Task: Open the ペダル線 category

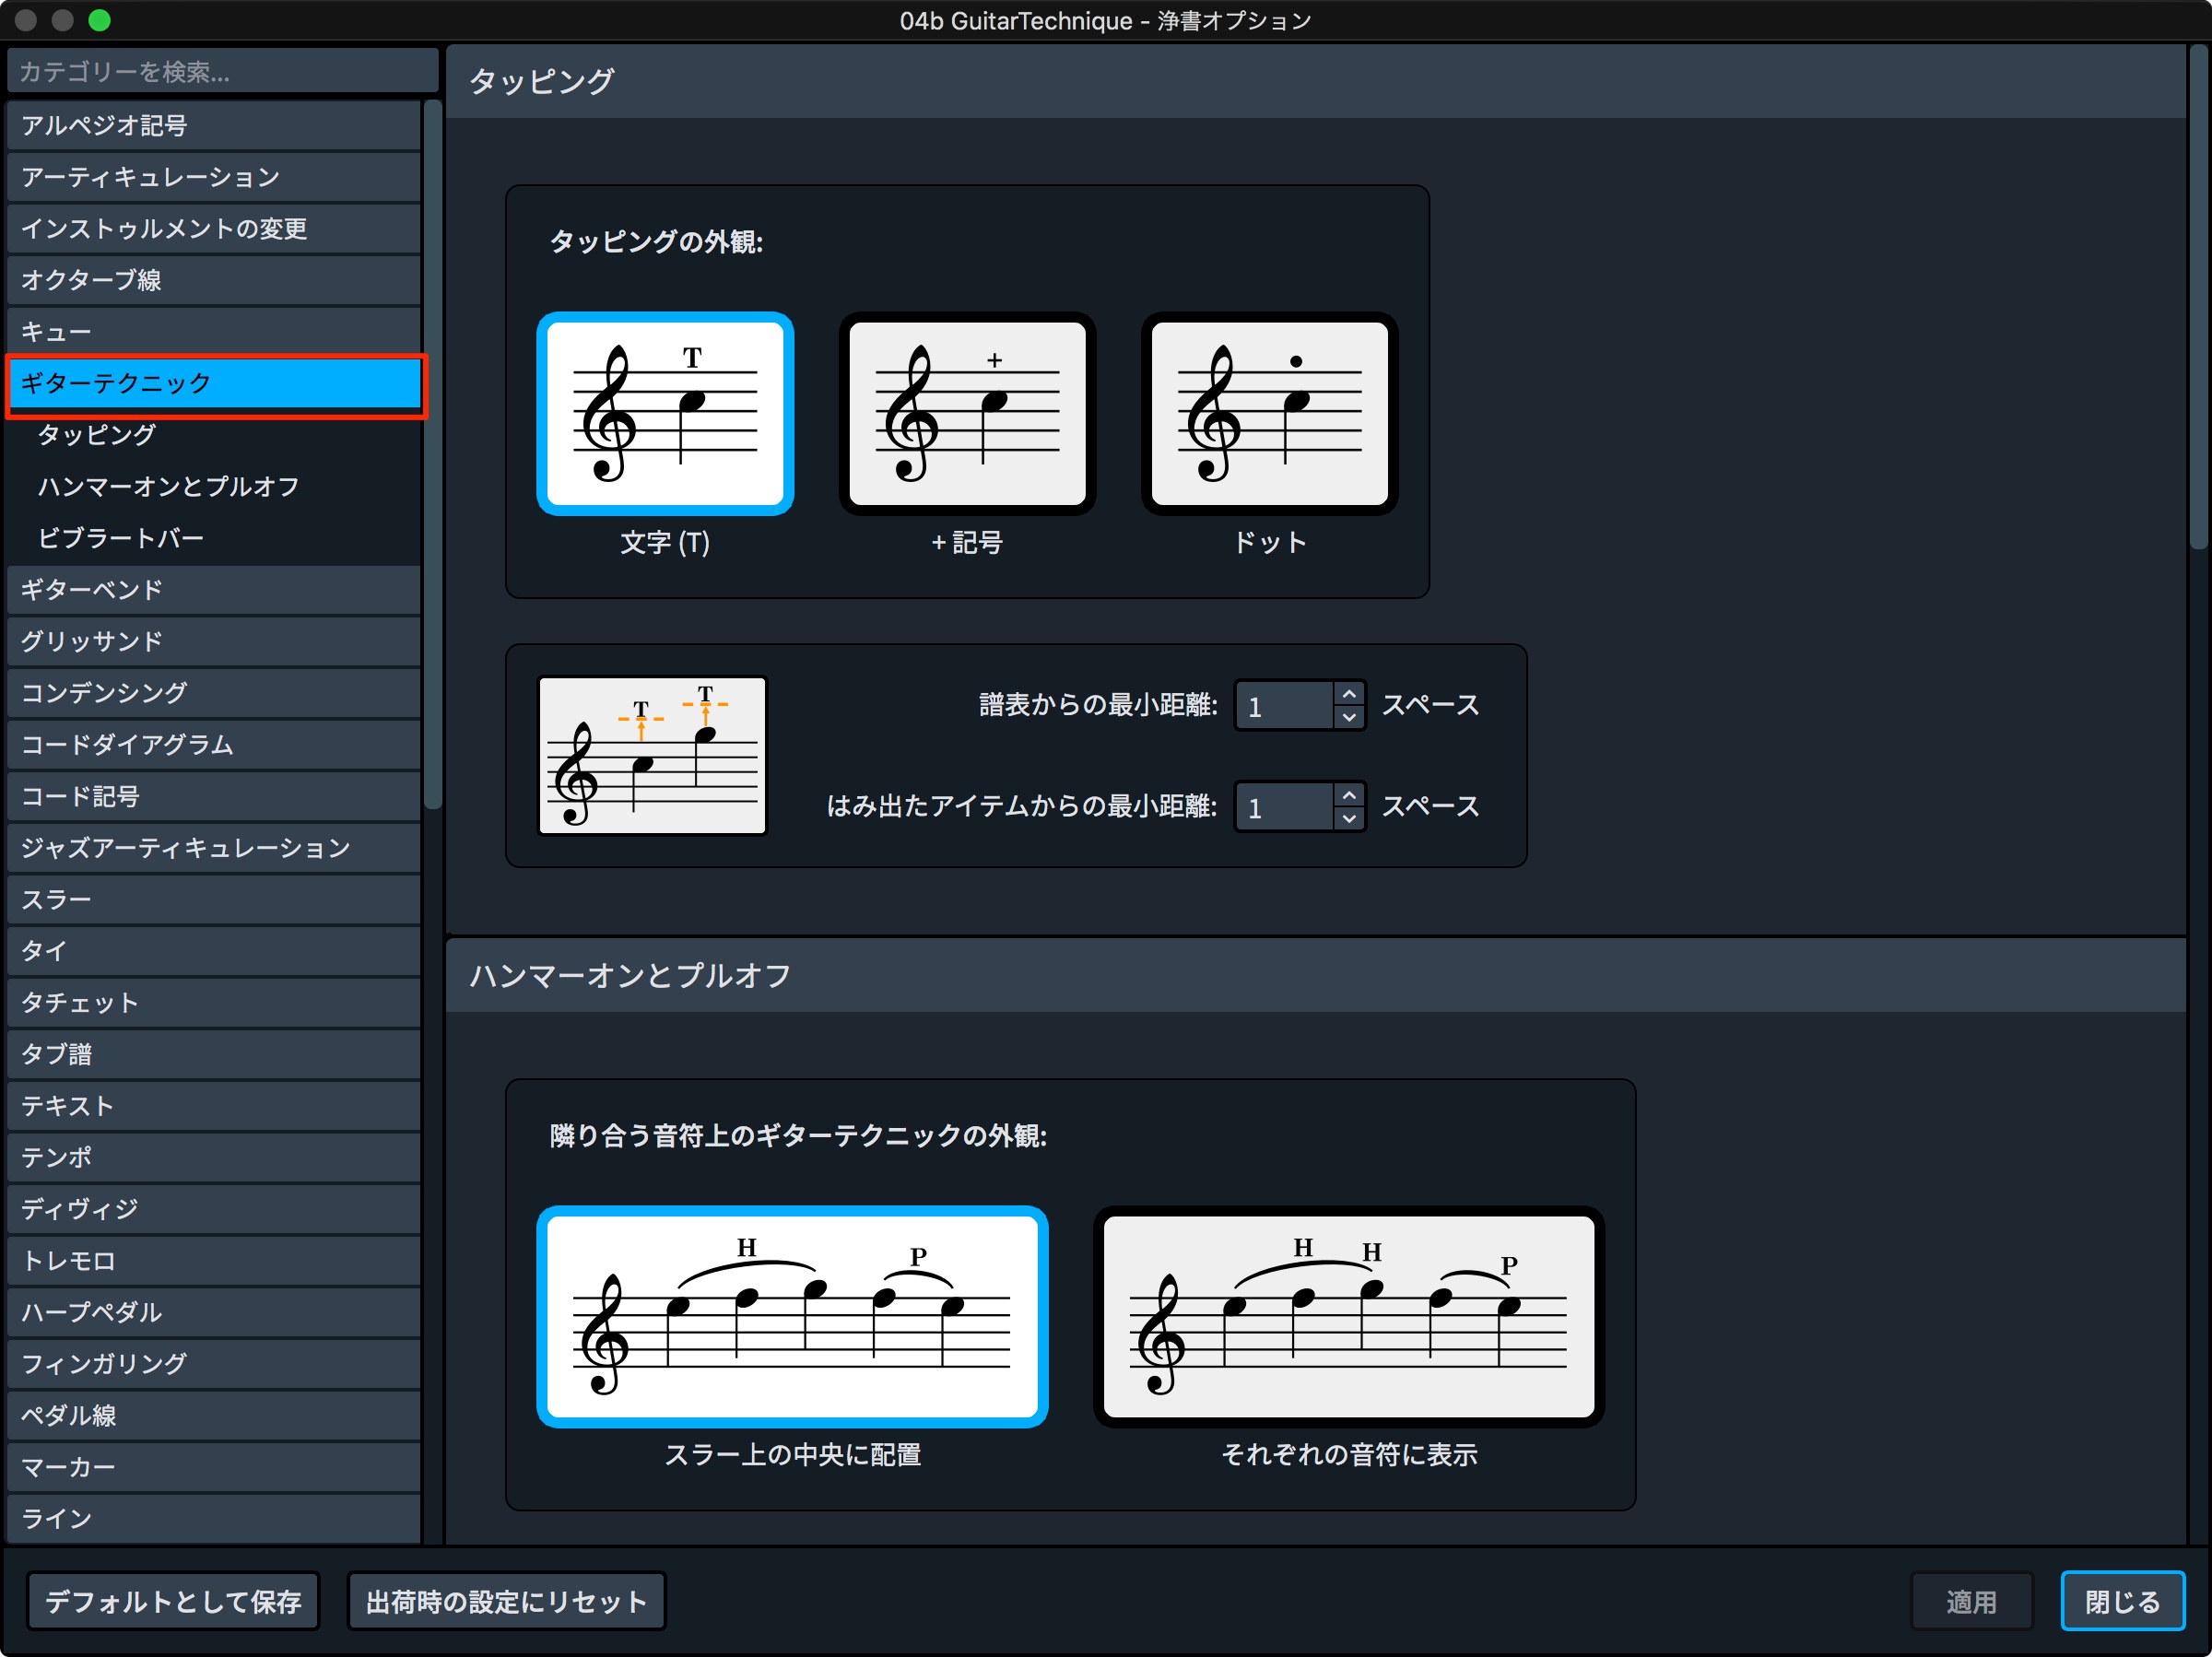Action: pyautogui.click(x=213, y=1416)
